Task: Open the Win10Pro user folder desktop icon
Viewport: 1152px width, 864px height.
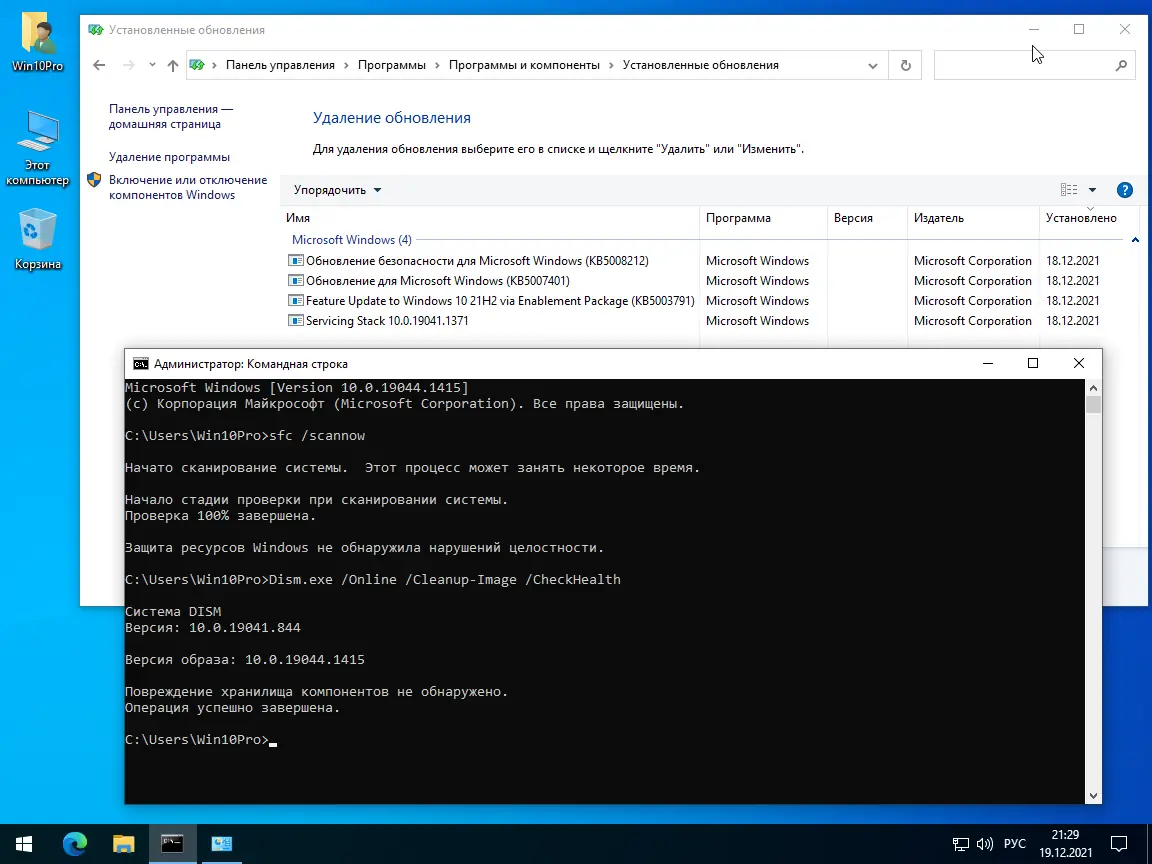Action: (x=37, y=42)
